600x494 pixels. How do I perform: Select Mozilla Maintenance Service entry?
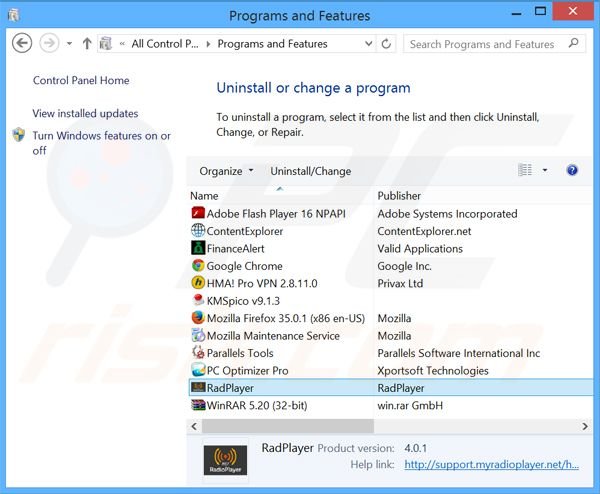(273, 336)
